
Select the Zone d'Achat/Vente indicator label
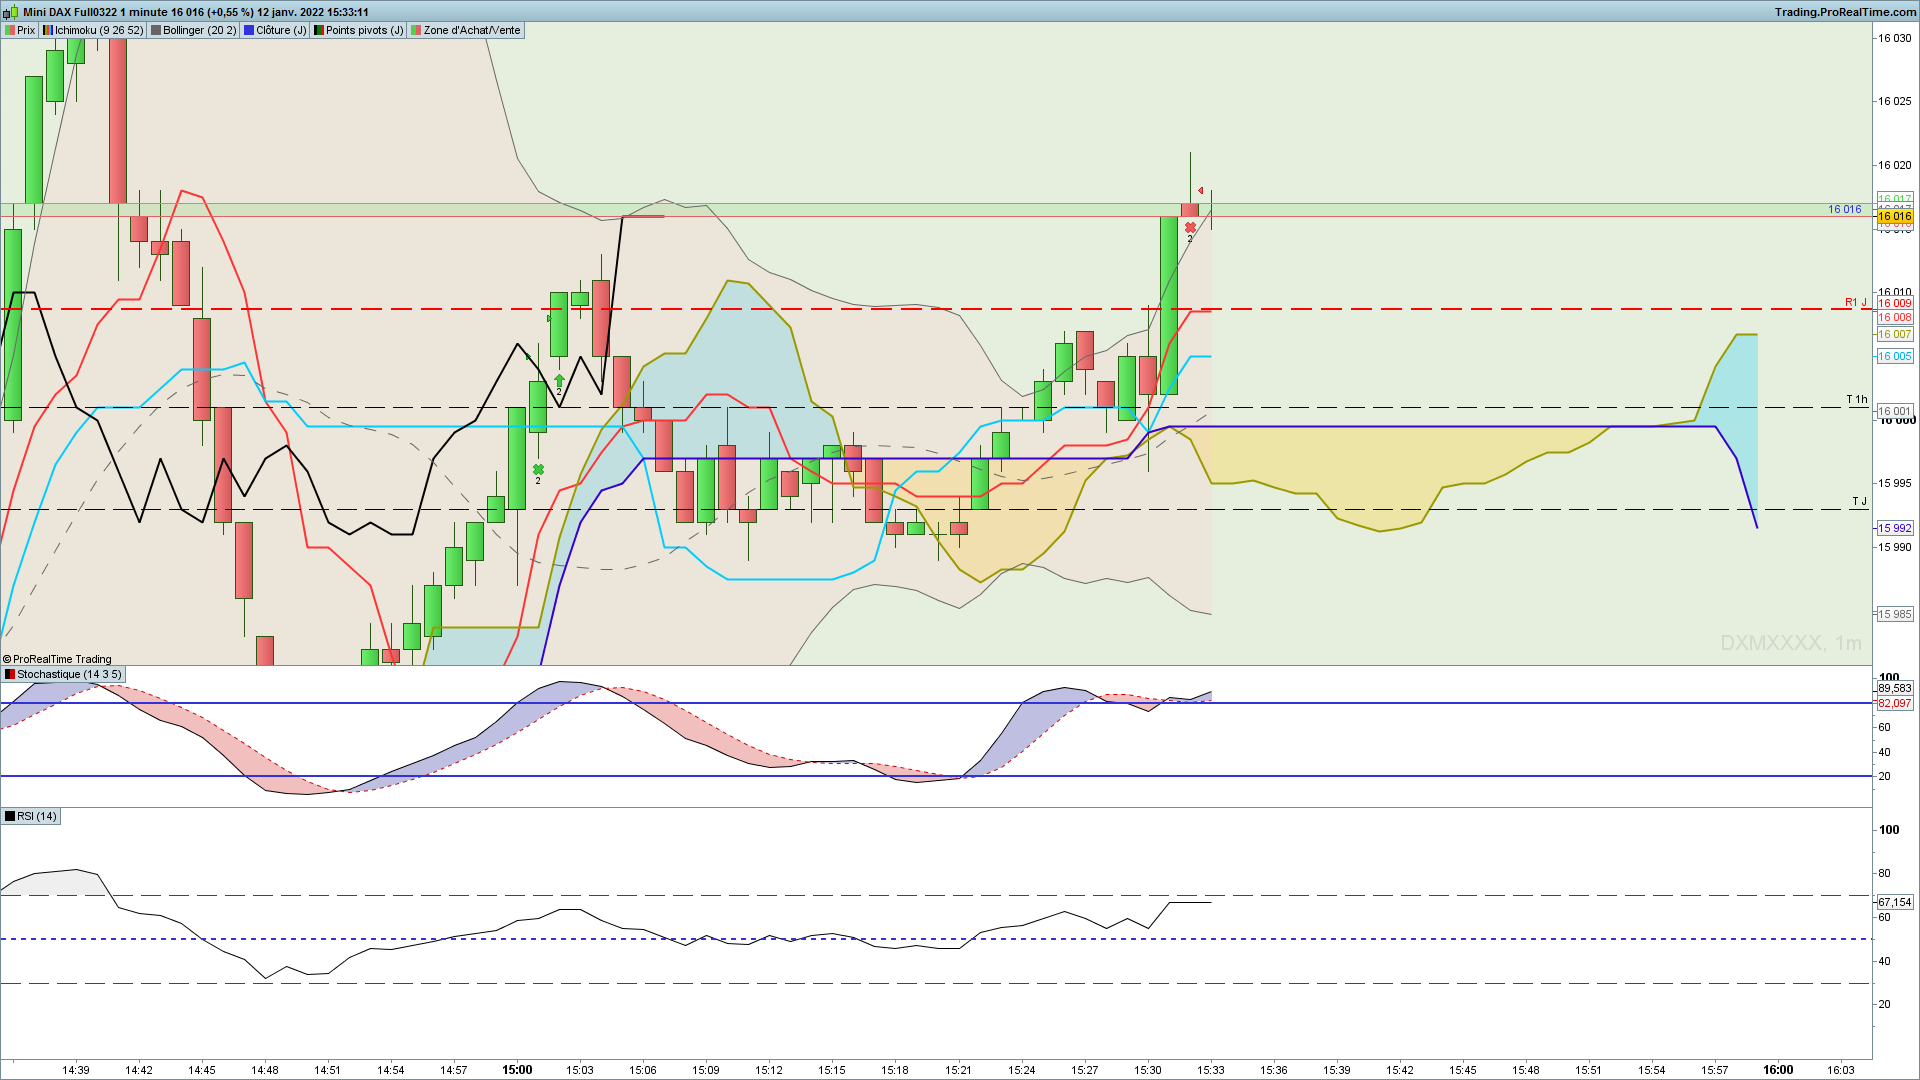pos(466,30)
